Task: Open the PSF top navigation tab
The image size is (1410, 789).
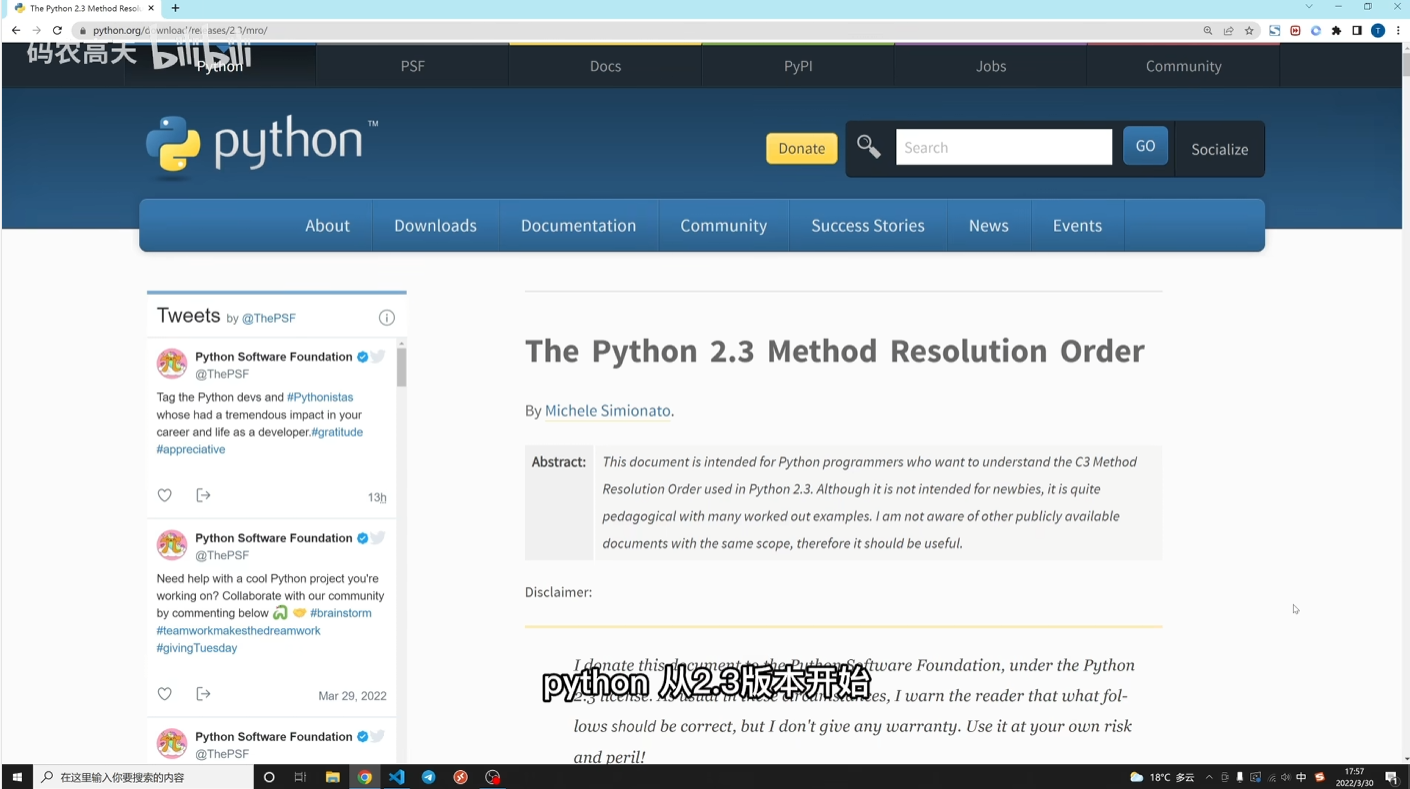Action: (x=412, y=66)
